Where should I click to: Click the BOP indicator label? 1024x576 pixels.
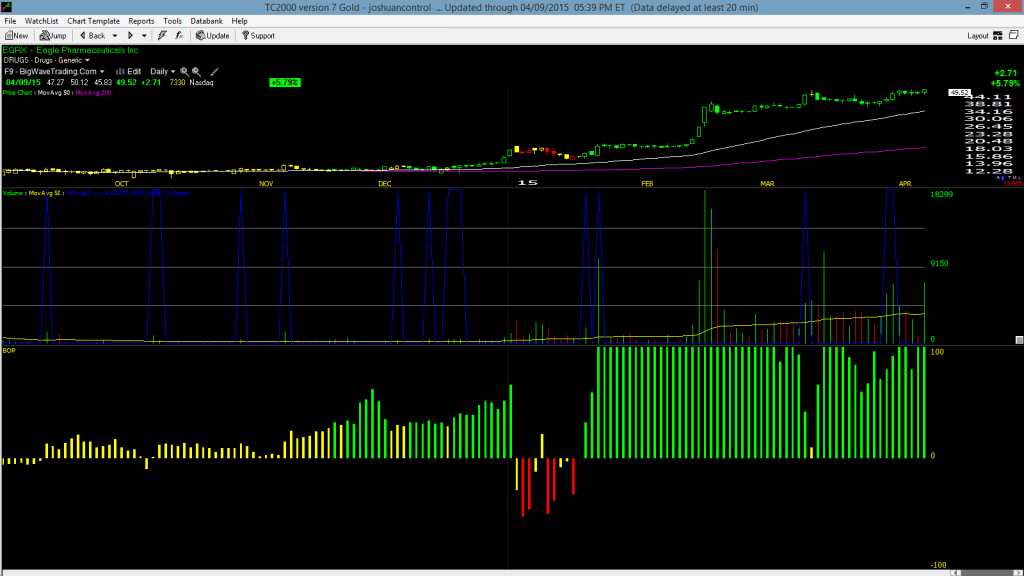click(9, 351)
